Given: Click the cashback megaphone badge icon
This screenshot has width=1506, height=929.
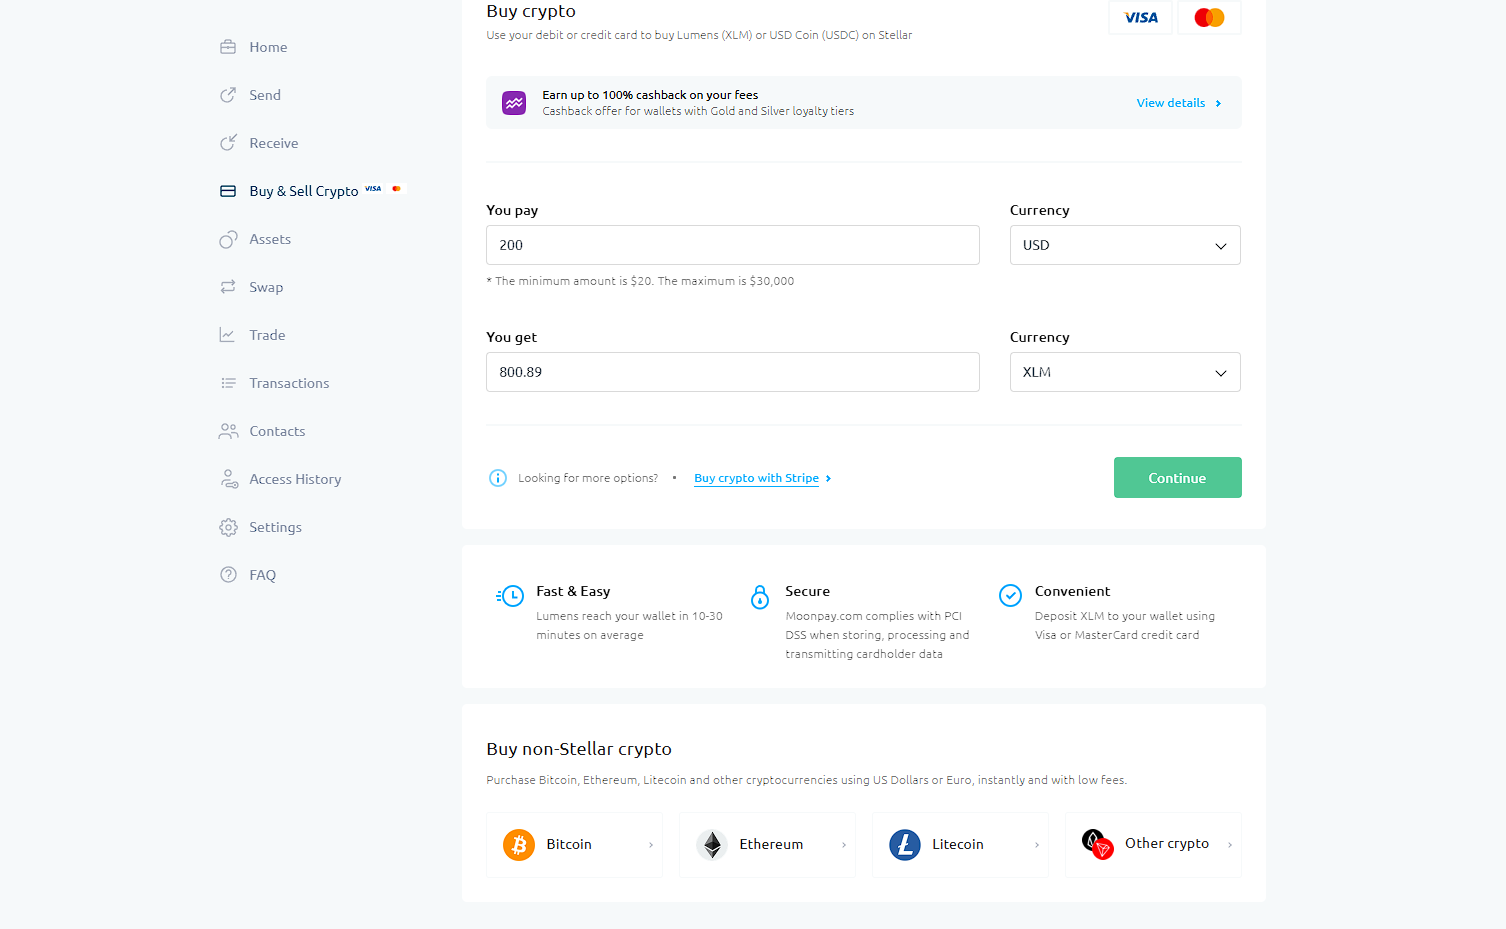Looking at the screenshot, I should (x=513, y=102).
